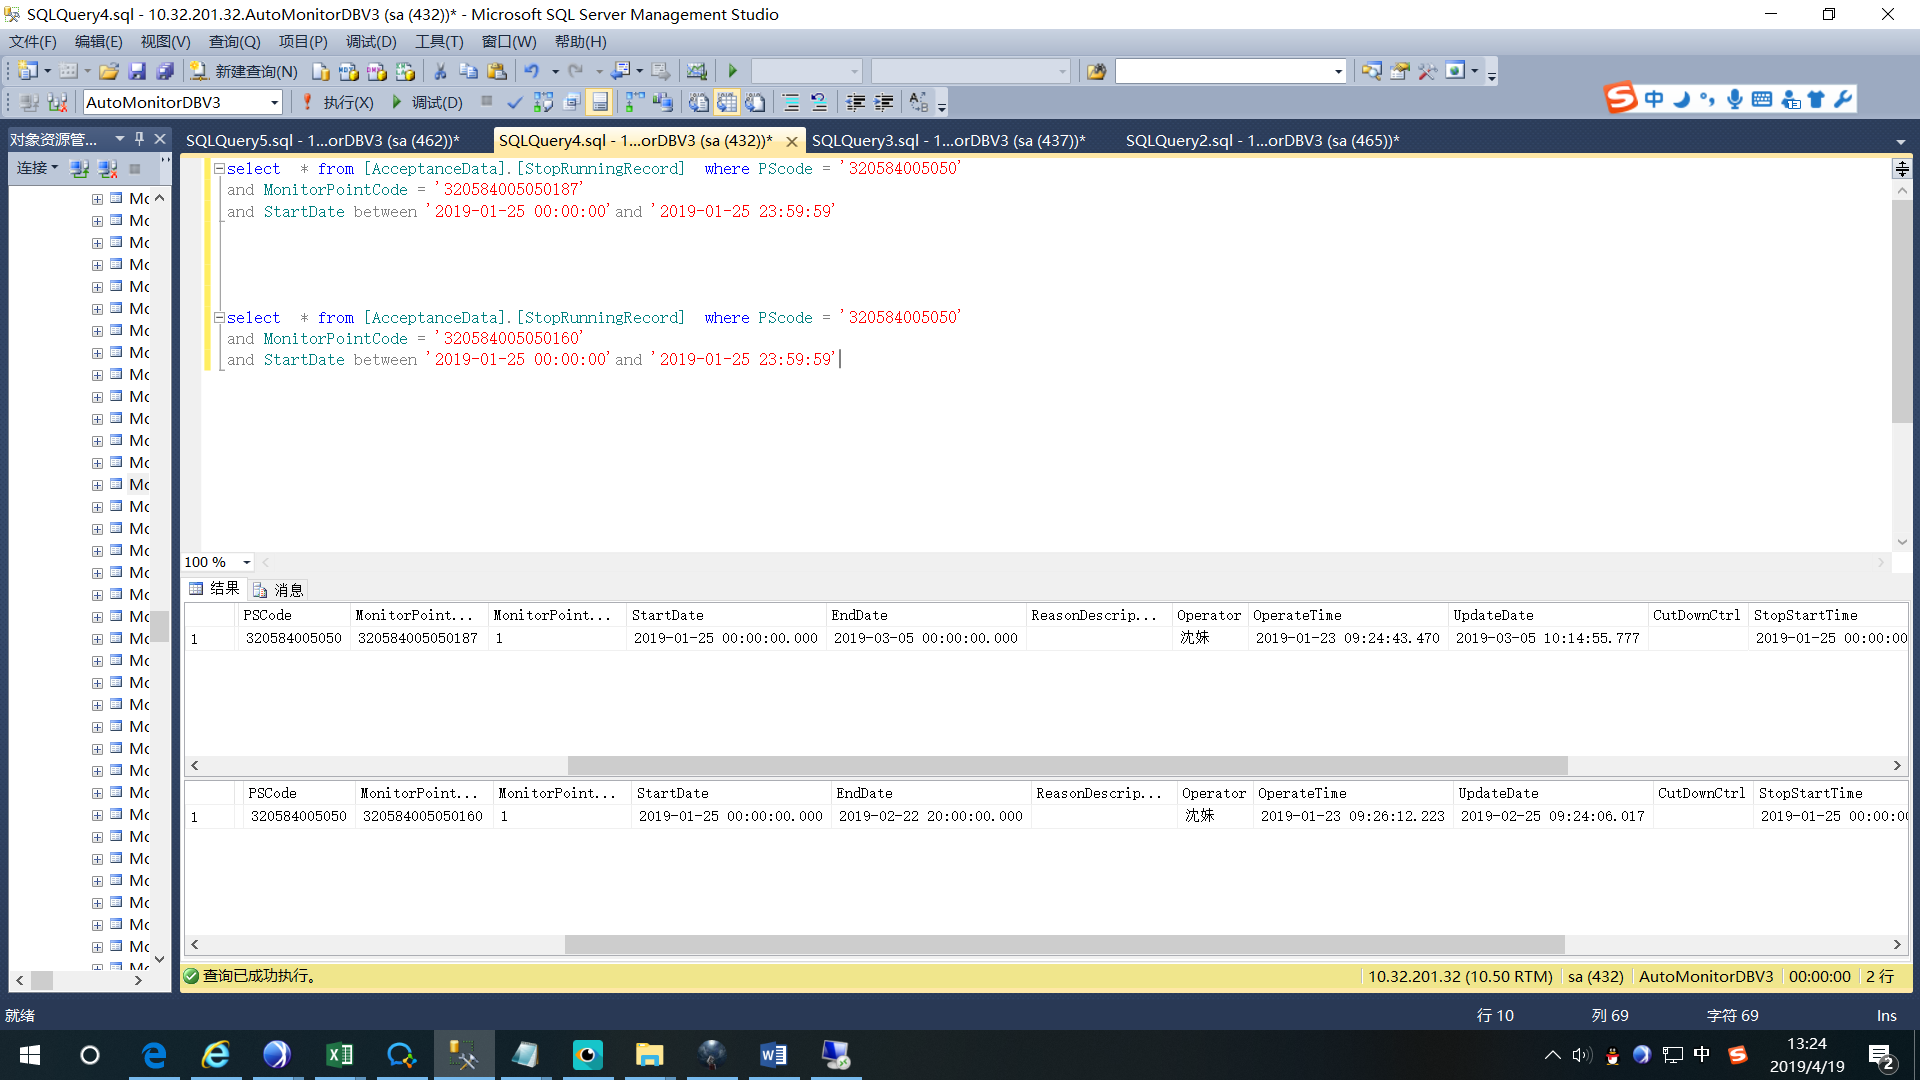Click the 调试(D) debug button
The image size is (1920, 1080).
coord(427,102)
